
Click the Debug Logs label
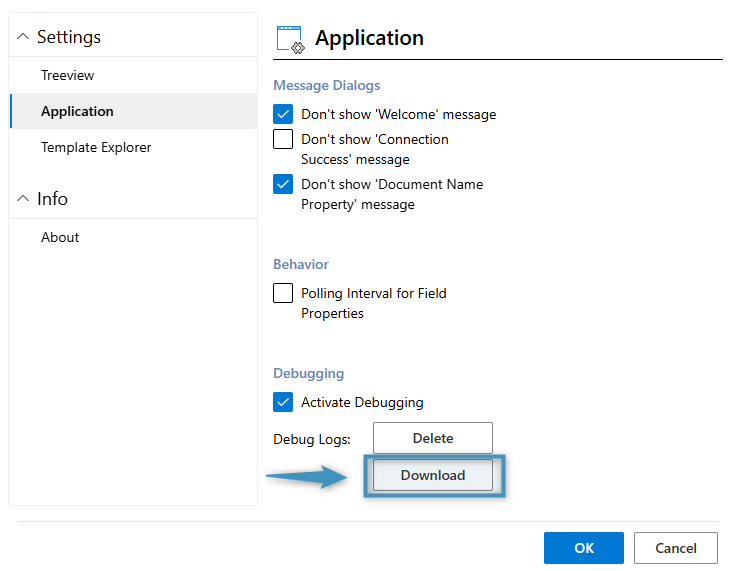[312, 439]
